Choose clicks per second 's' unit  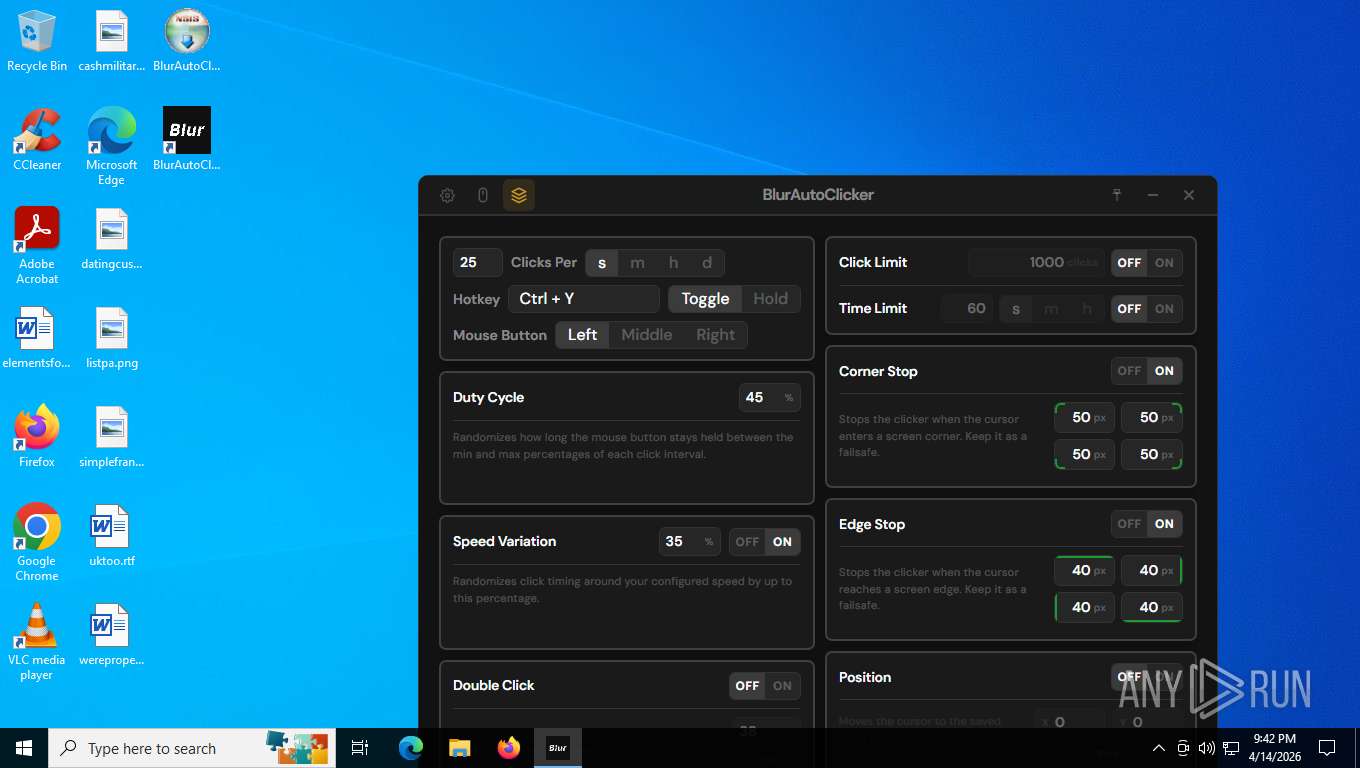[602, 263]
